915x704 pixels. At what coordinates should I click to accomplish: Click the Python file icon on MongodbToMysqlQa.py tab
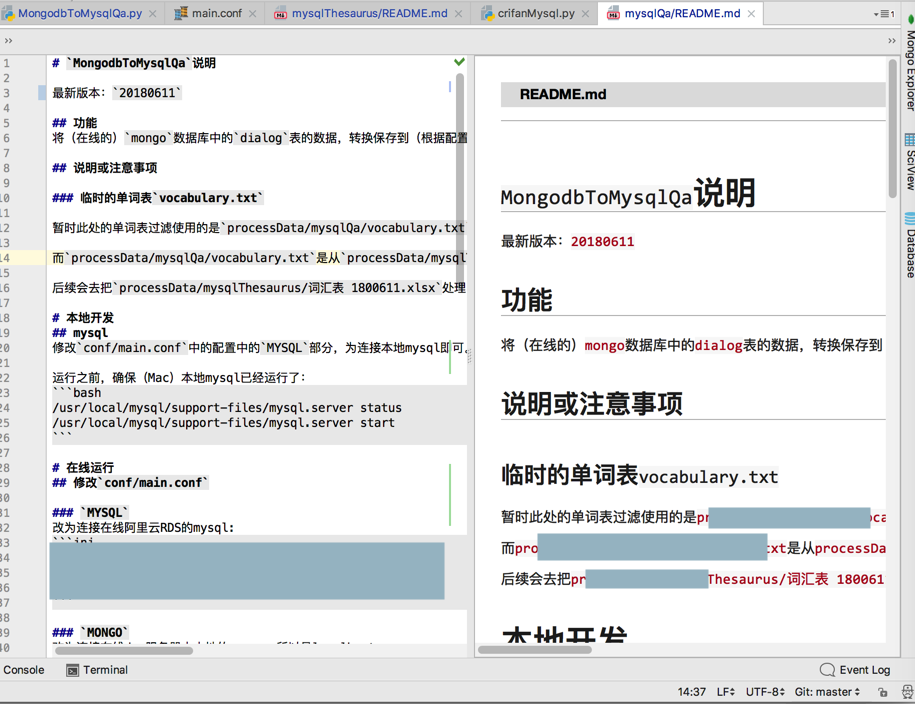pyautogui.click(x=8, y=13)
